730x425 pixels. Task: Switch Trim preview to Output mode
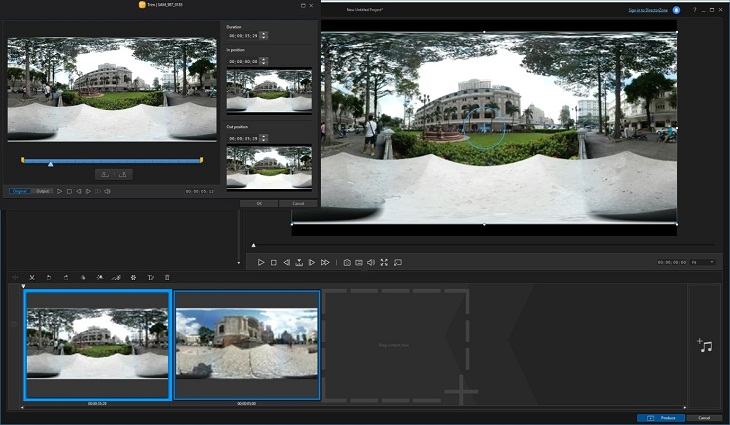[x=42, y=191]
